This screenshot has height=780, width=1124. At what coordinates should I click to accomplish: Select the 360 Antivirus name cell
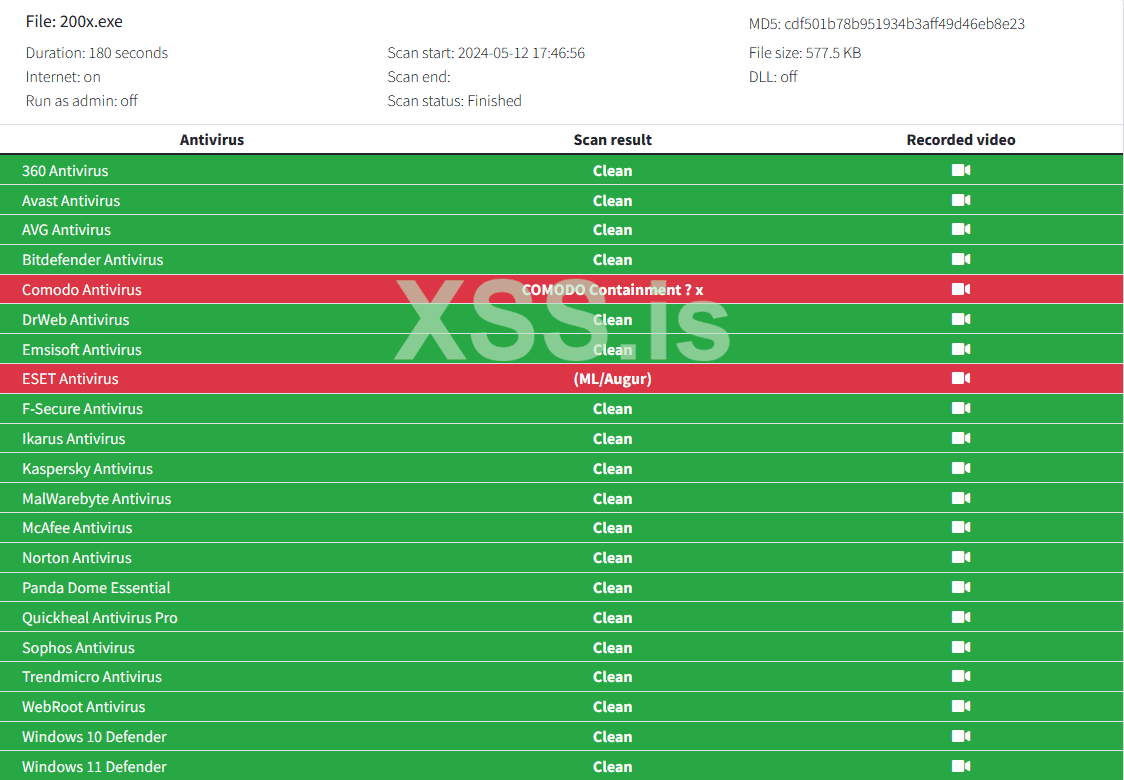(x=65, y=171)
